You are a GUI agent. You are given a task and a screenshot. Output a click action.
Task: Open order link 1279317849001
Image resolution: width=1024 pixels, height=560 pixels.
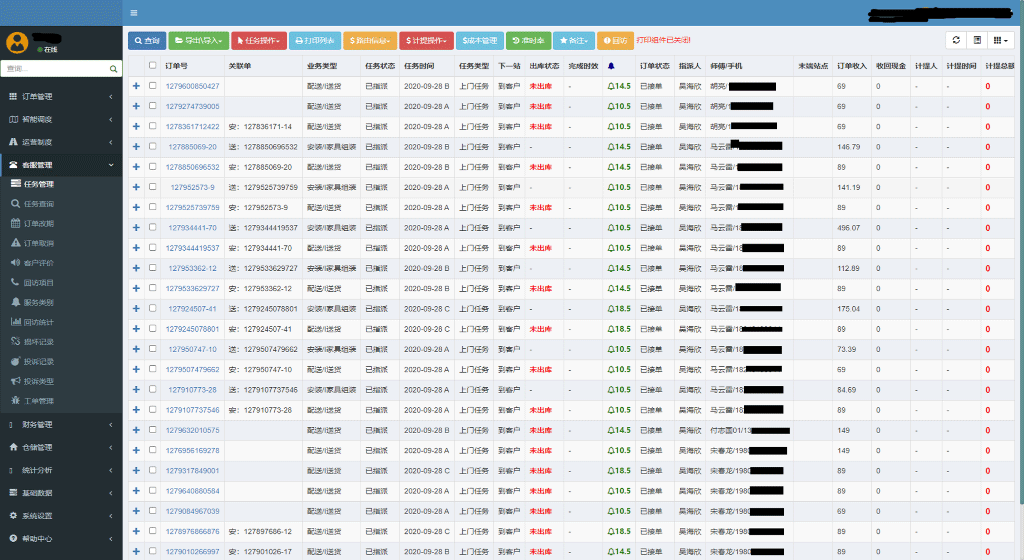(x=193, y=471)
